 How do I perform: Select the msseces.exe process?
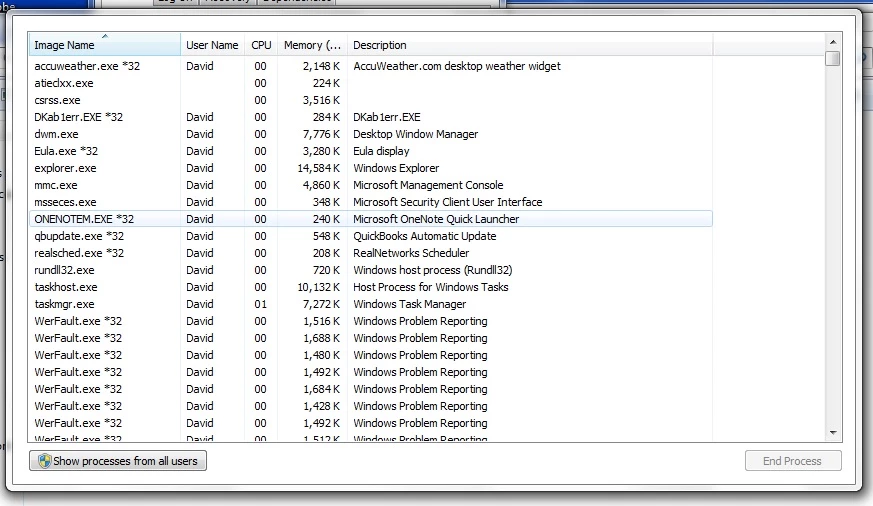[371, 202]
